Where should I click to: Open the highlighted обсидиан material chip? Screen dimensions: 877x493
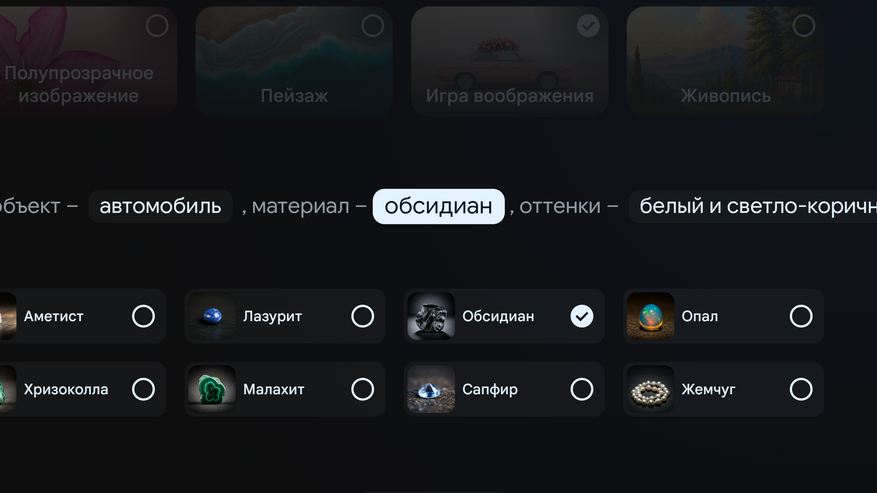click(438, 206)
